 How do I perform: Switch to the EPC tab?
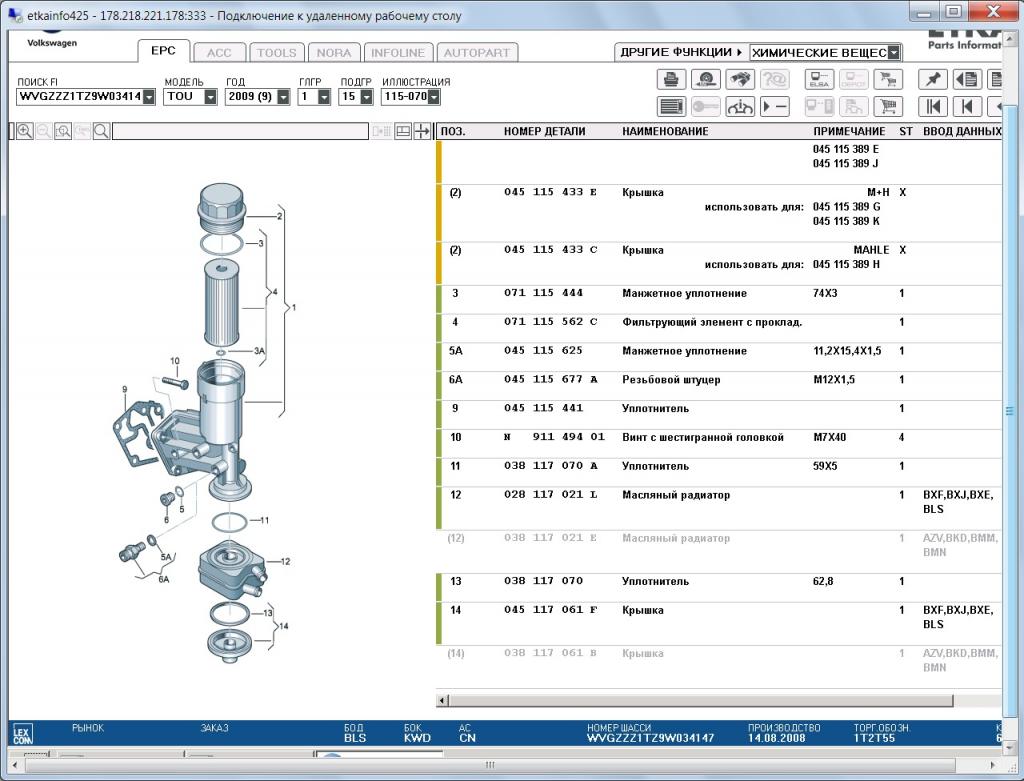coord(163,51)
